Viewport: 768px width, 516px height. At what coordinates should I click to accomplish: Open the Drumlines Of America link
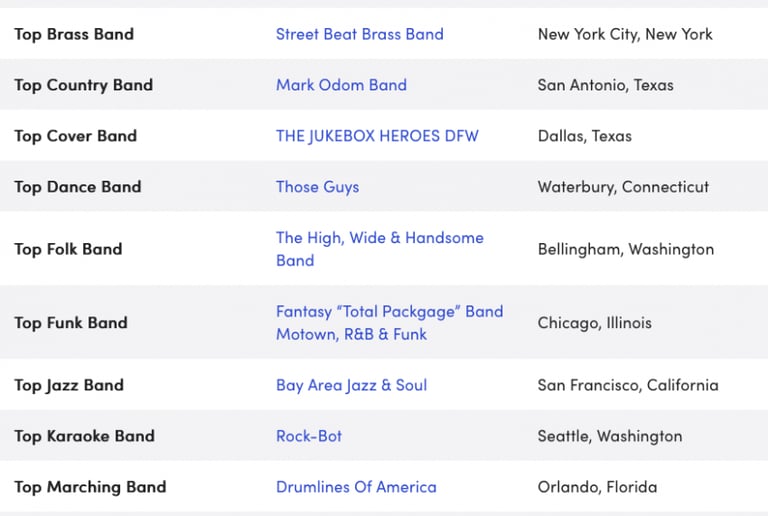click(x=356, y=488)
